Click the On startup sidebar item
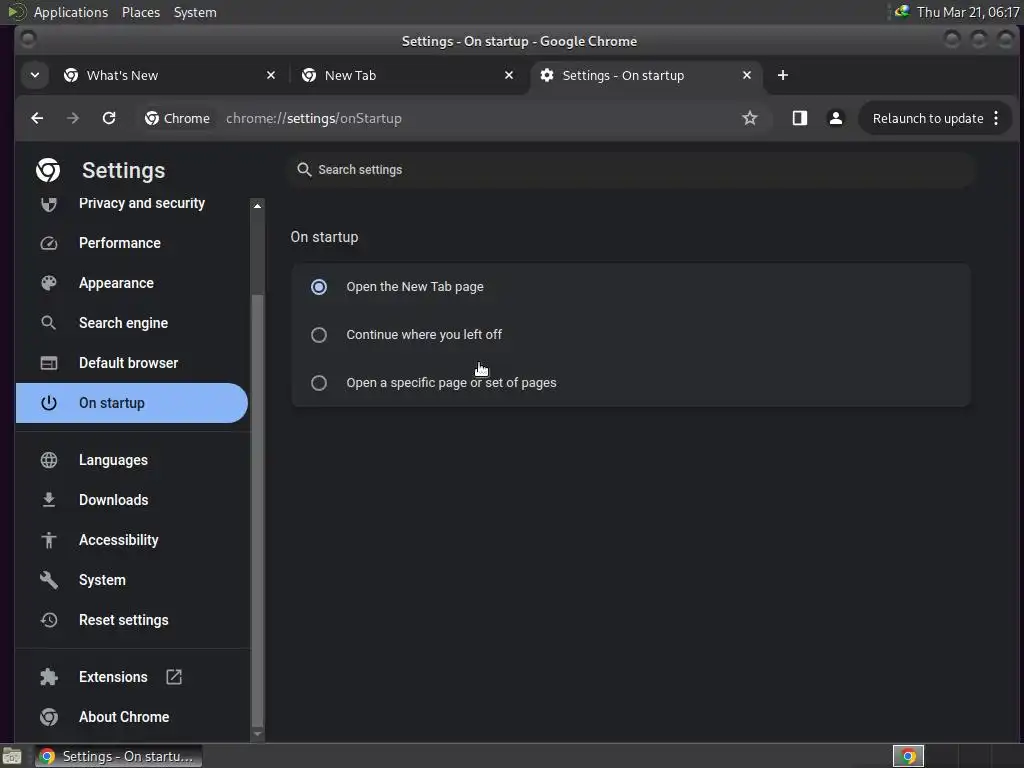The width and height of the screenshot is (1024, 768). click(x=132, y=403)
